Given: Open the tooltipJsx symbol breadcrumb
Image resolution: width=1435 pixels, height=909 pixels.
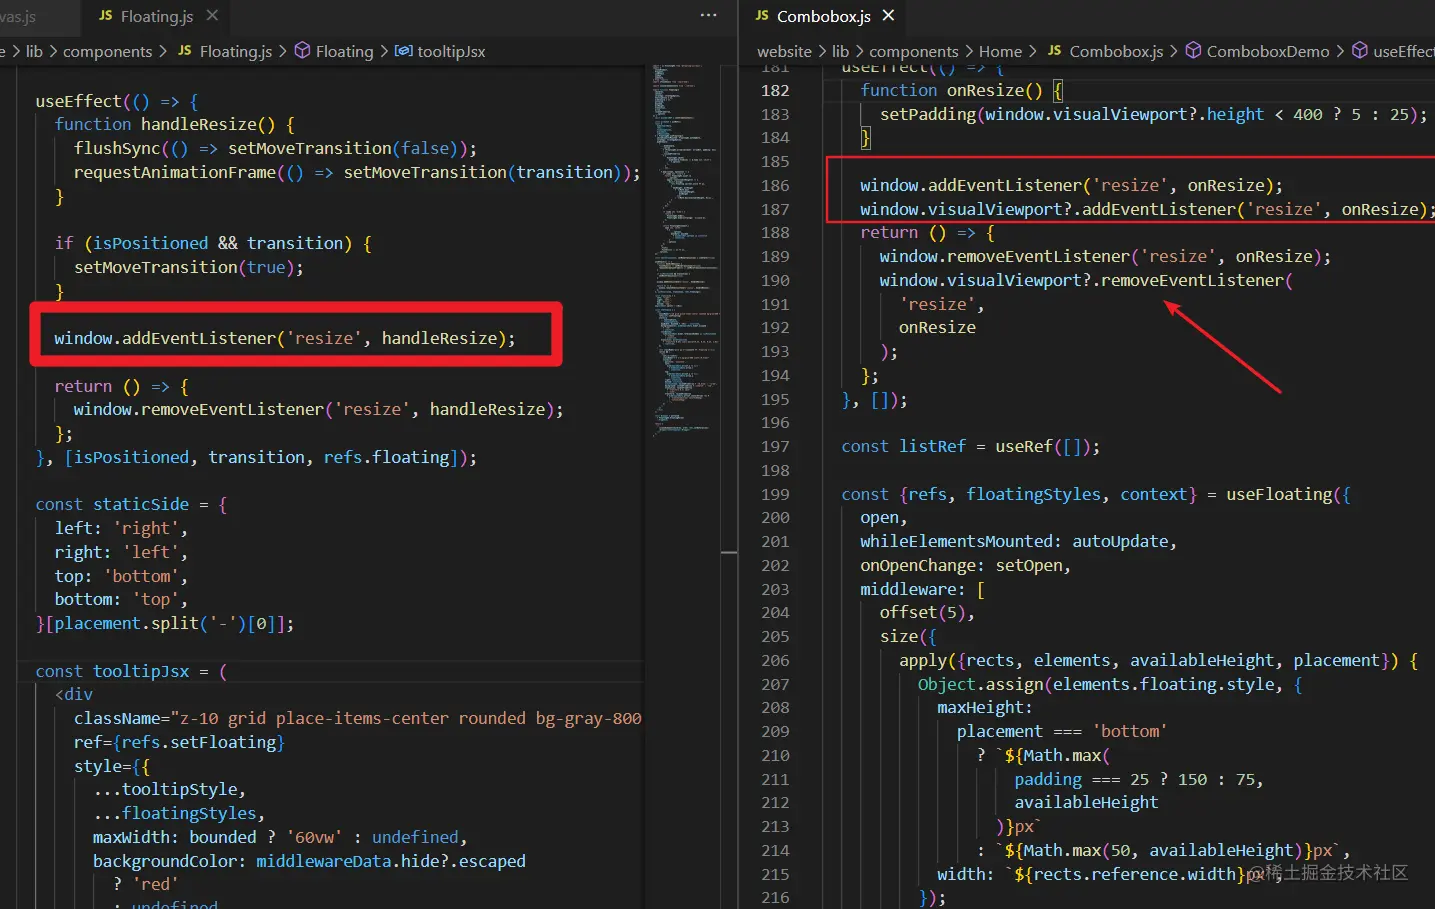Looking at the screenshot, I should [451, 51].
